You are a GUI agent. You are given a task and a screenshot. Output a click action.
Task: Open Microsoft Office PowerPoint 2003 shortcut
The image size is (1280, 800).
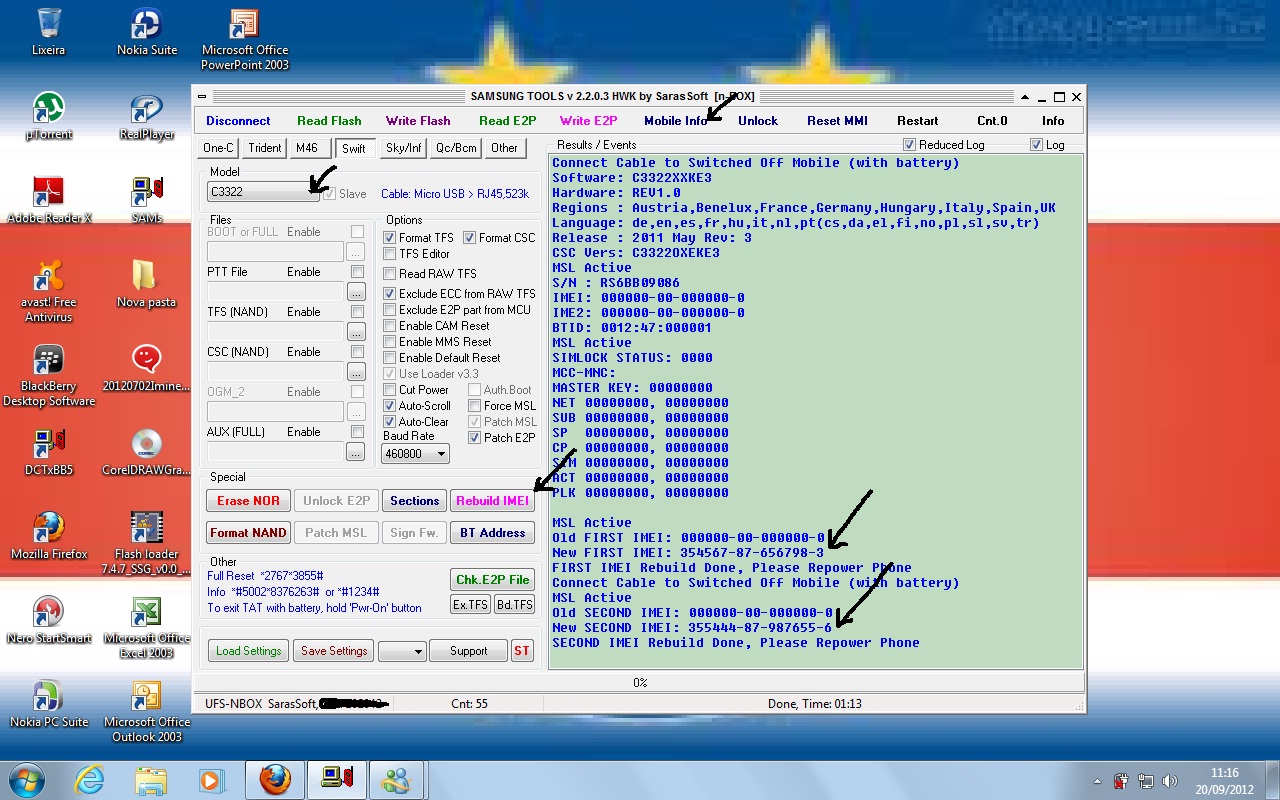[245, 40]
